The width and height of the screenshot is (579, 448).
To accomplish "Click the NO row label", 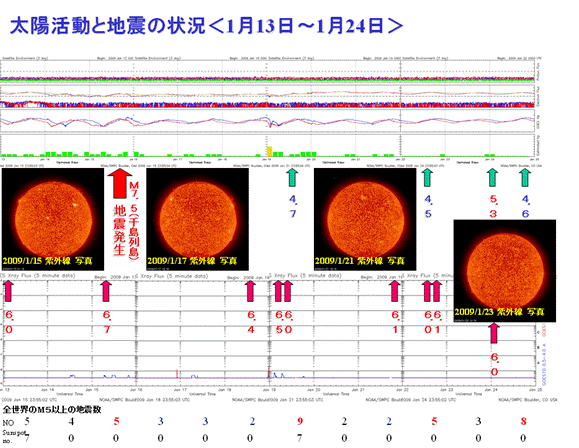I will pos(8,423).
